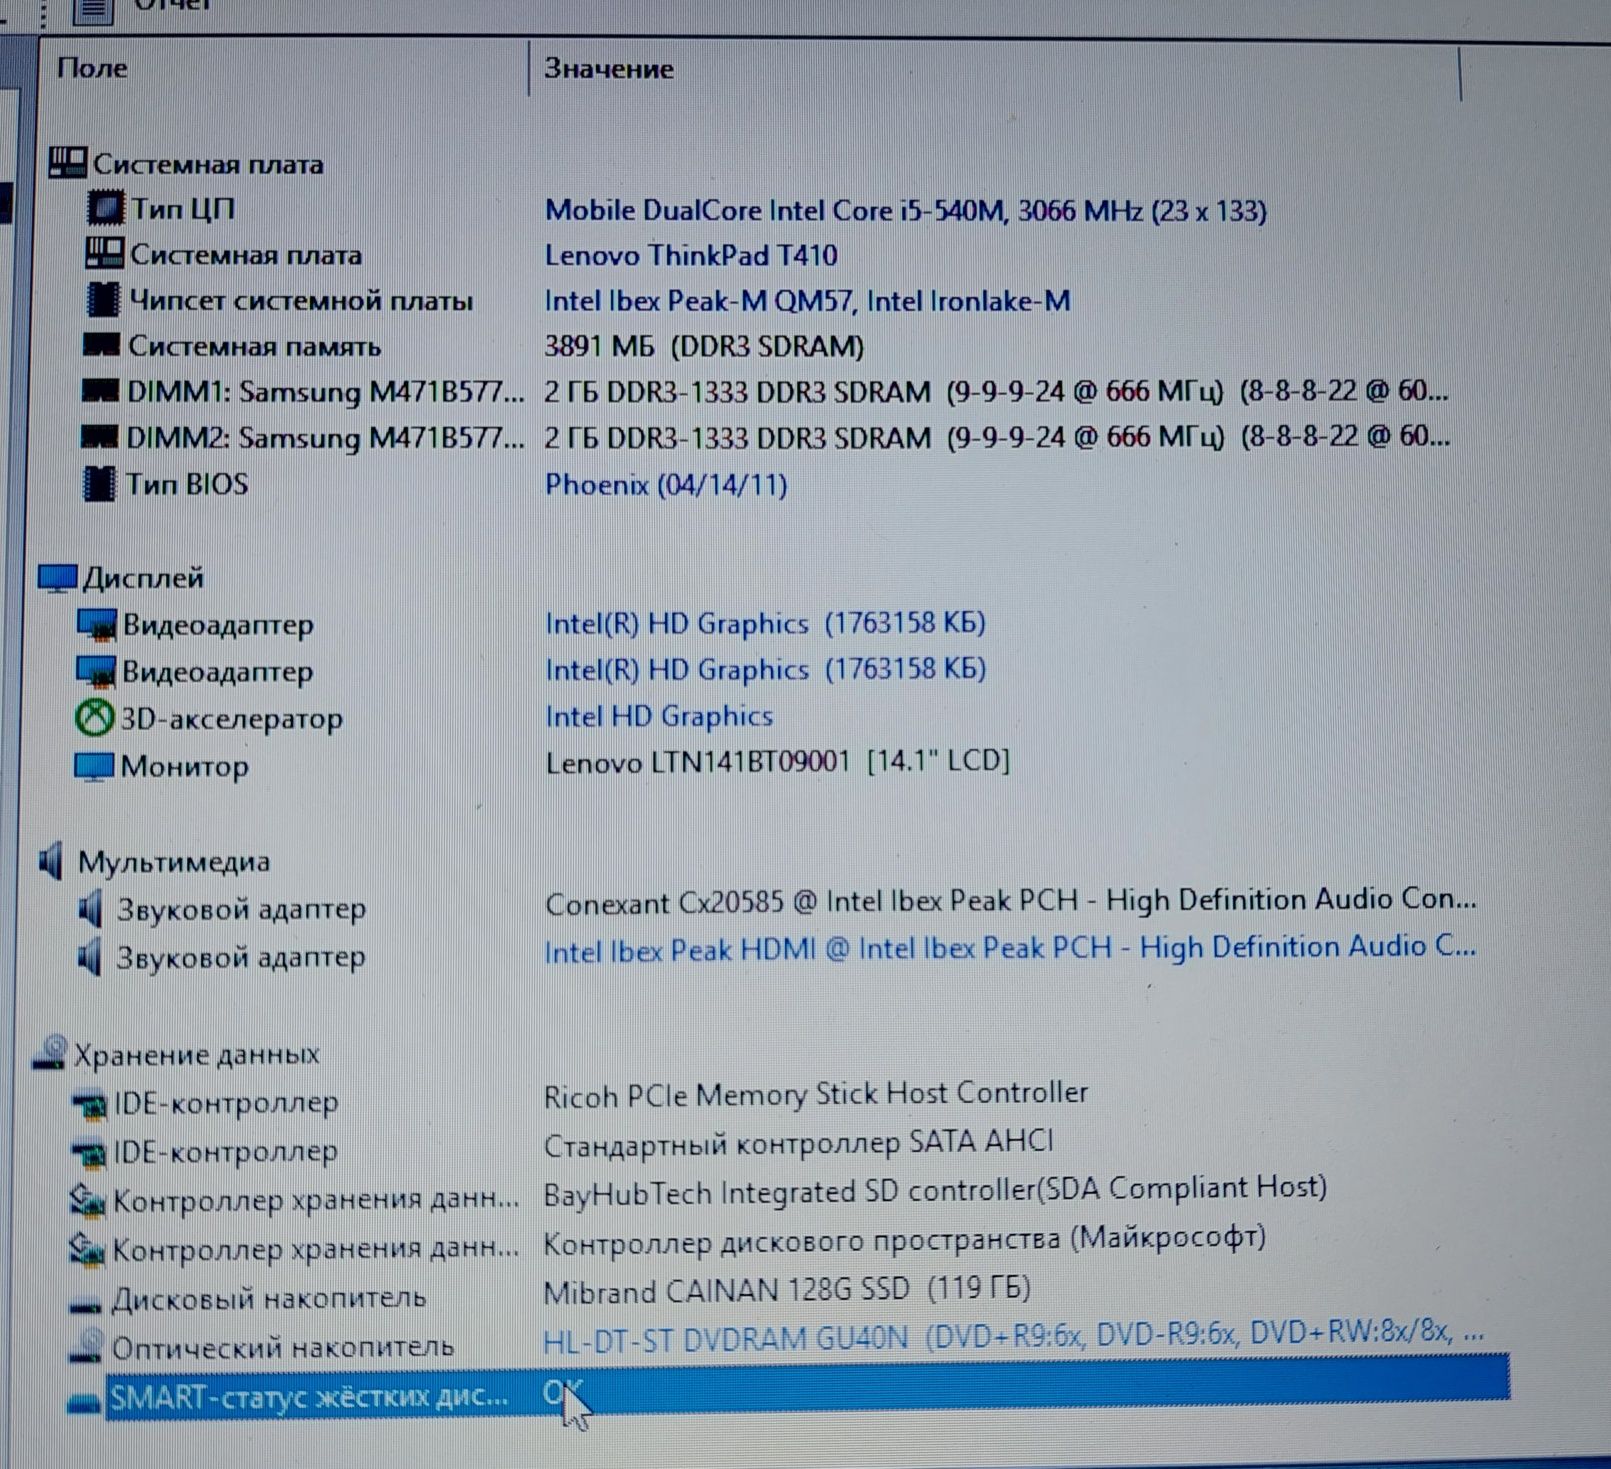Select the Оптический накопитель field label
The image size is (1611, 1469).
[282, 1347]
